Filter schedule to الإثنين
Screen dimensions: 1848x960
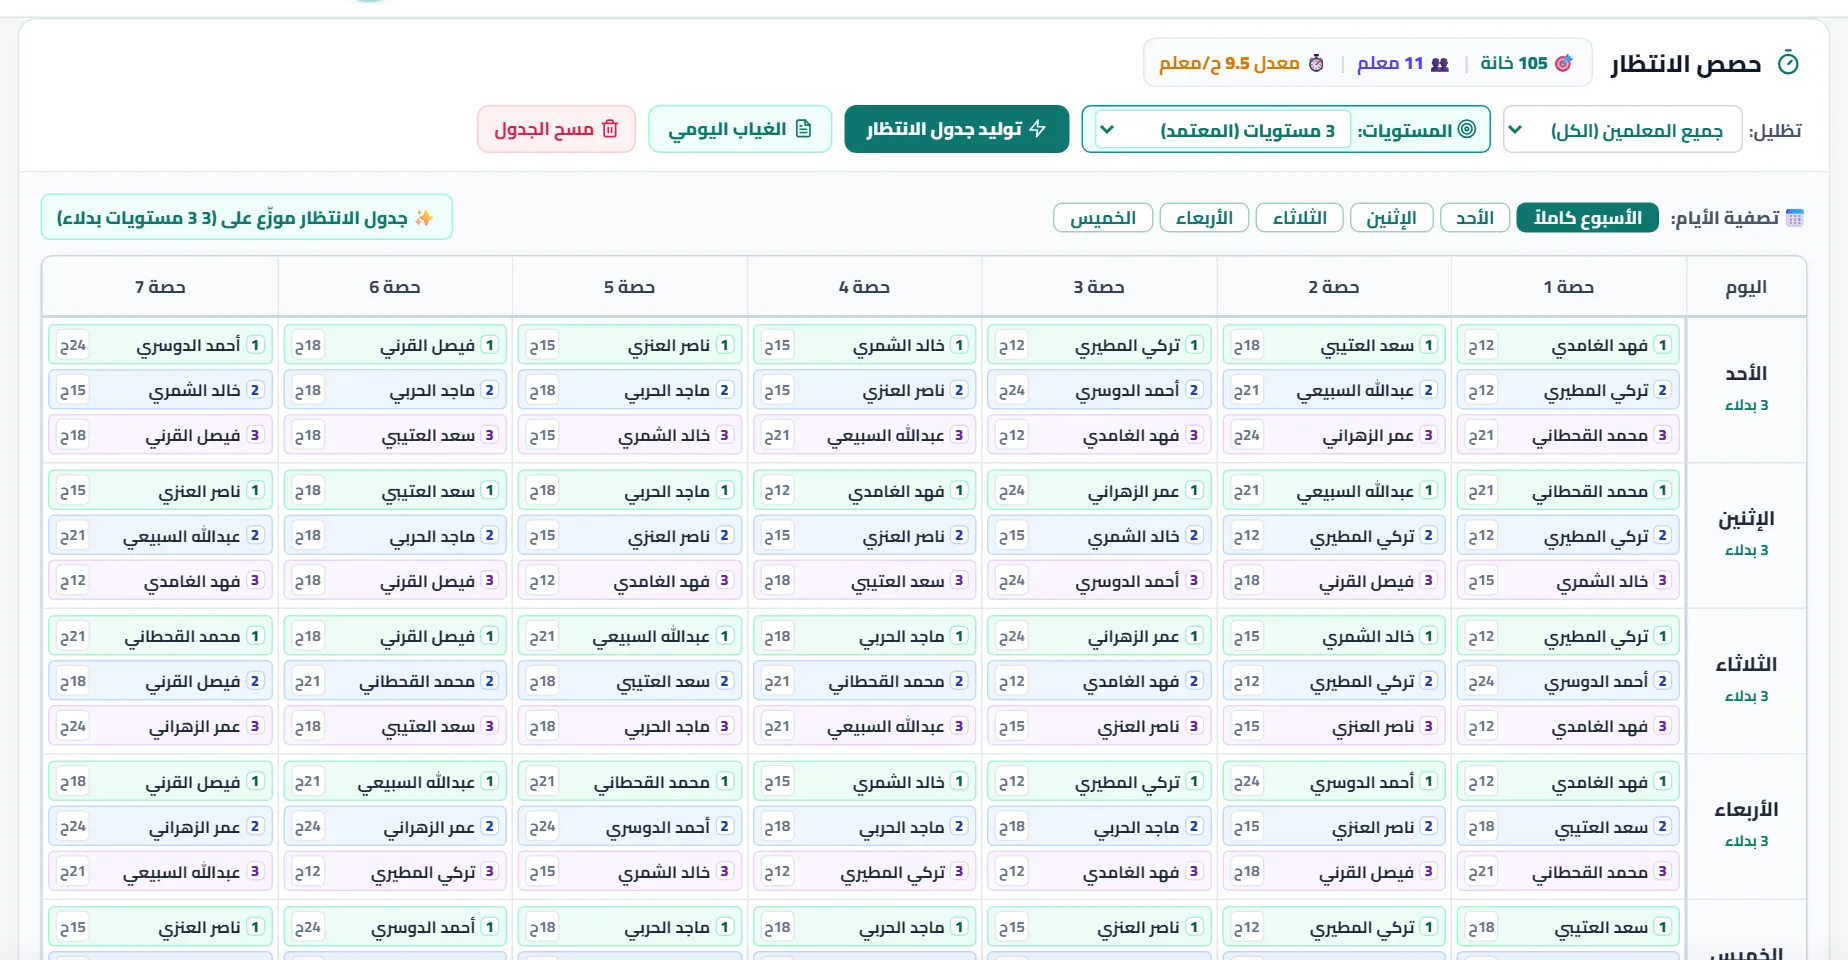coord(1391,218)
